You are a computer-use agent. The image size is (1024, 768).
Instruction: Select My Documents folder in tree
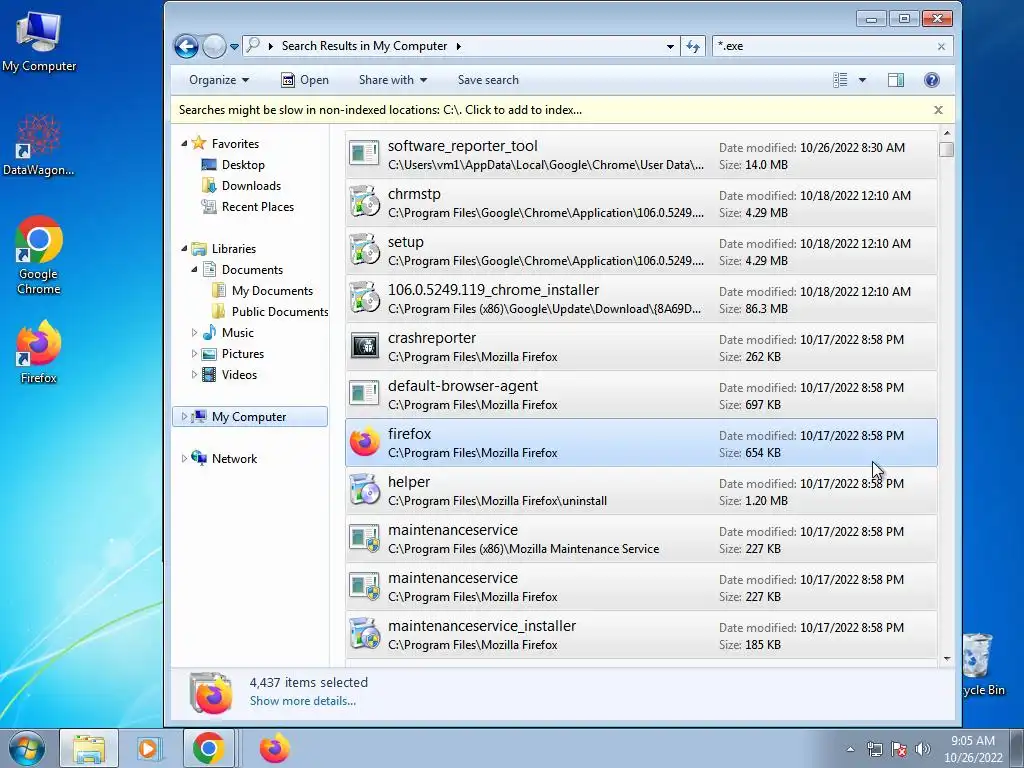coord(272,291)
